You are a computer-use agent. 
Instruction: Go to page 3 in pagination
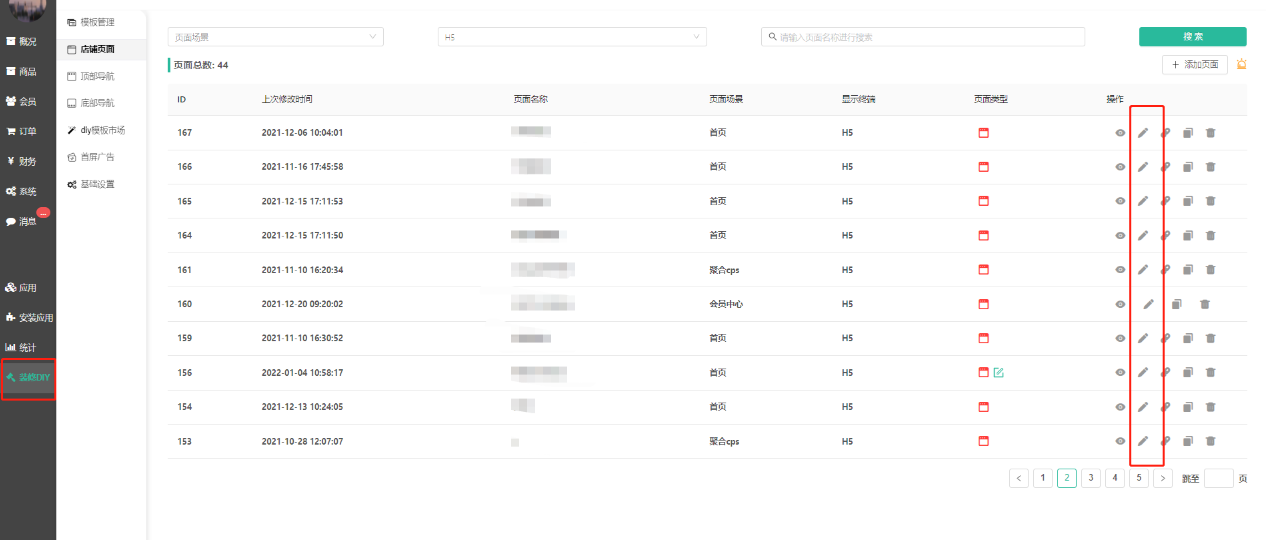point(1091,478)
